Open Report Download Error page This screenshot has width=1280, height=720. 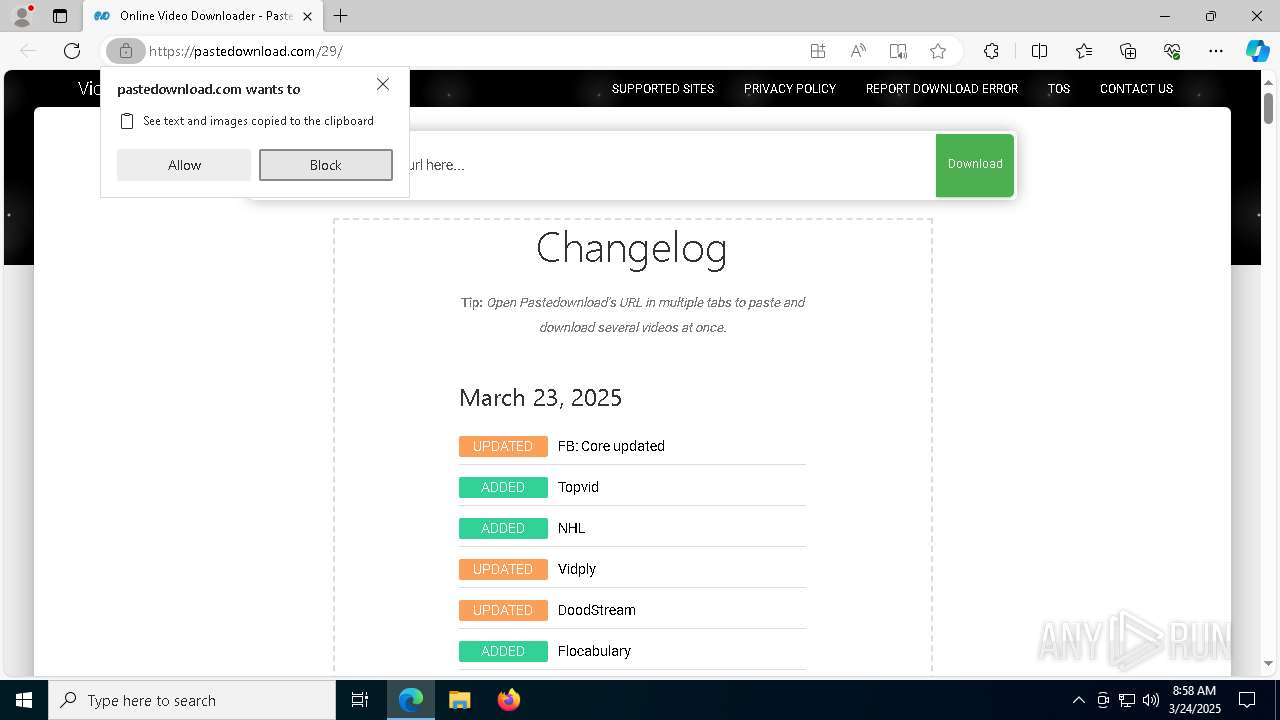(x=942, y=89)
